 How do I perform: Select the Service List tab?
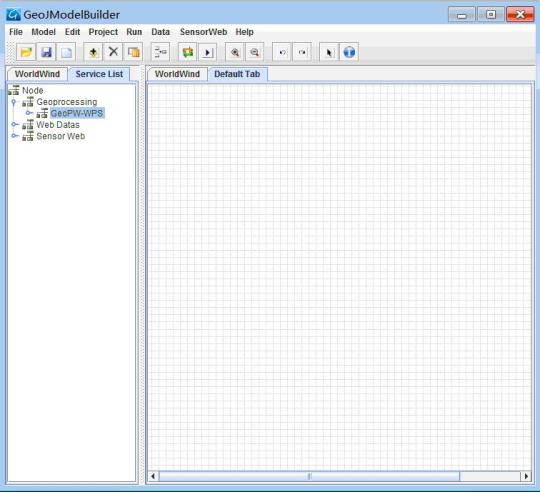[x=99, y=74]
